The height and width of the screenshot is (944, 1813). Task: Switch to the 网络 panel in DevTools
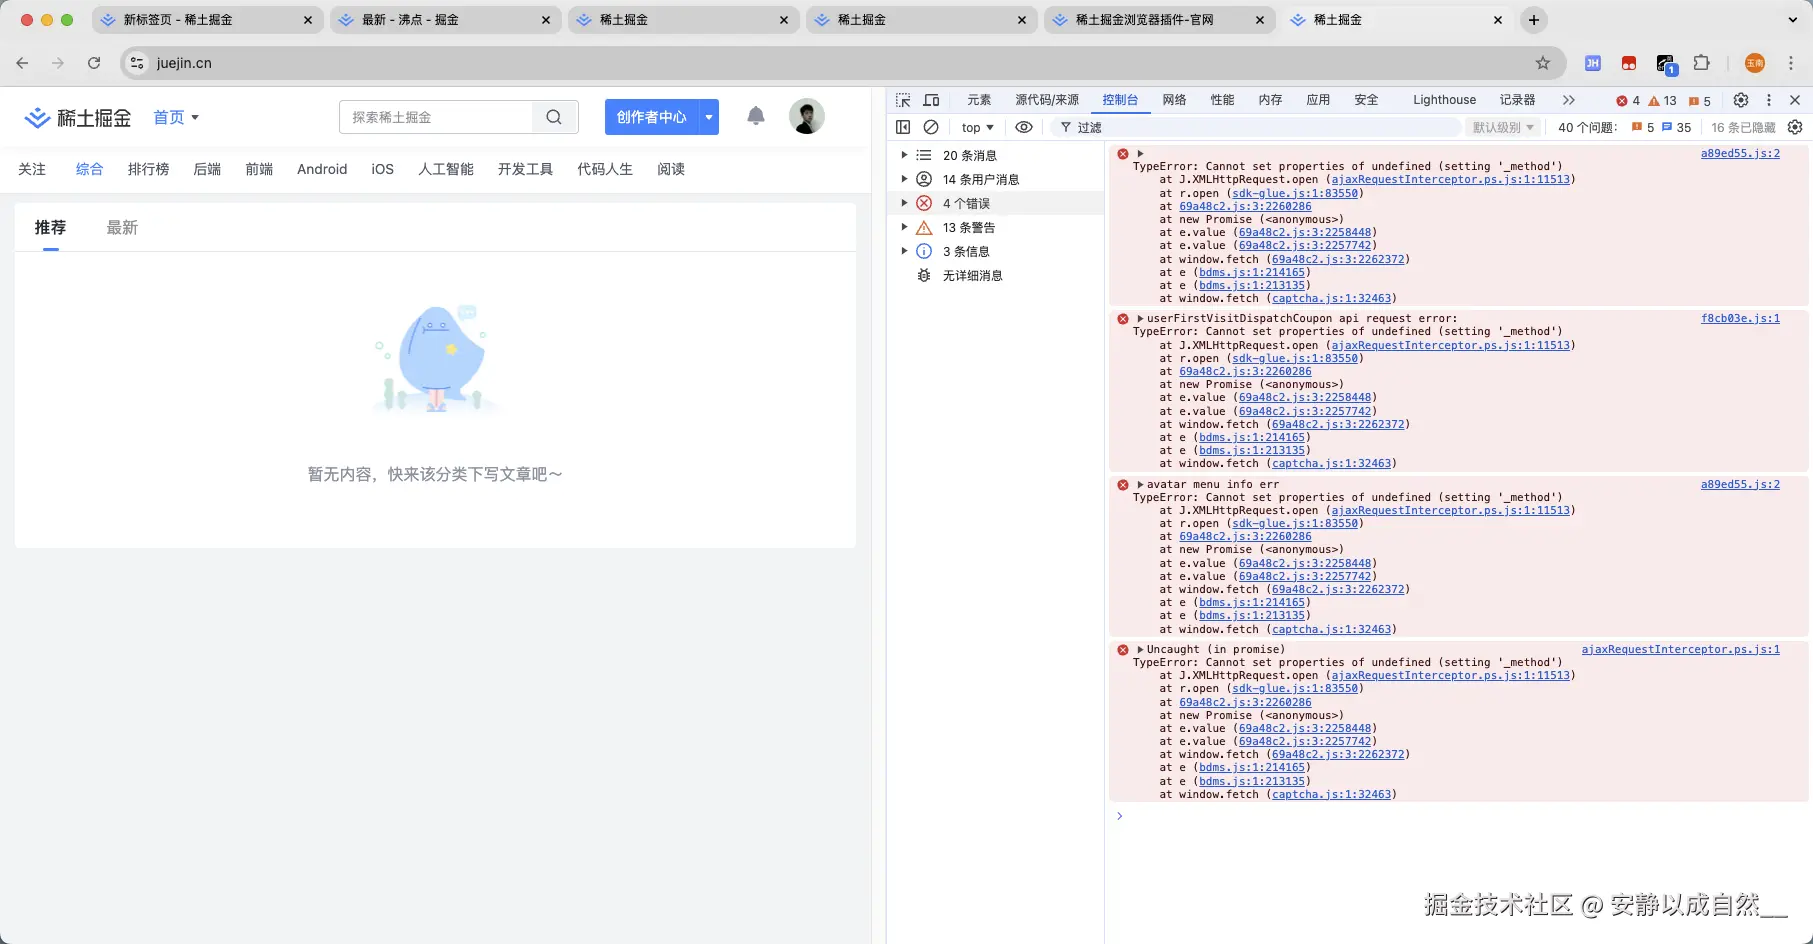coord(1174,100)
